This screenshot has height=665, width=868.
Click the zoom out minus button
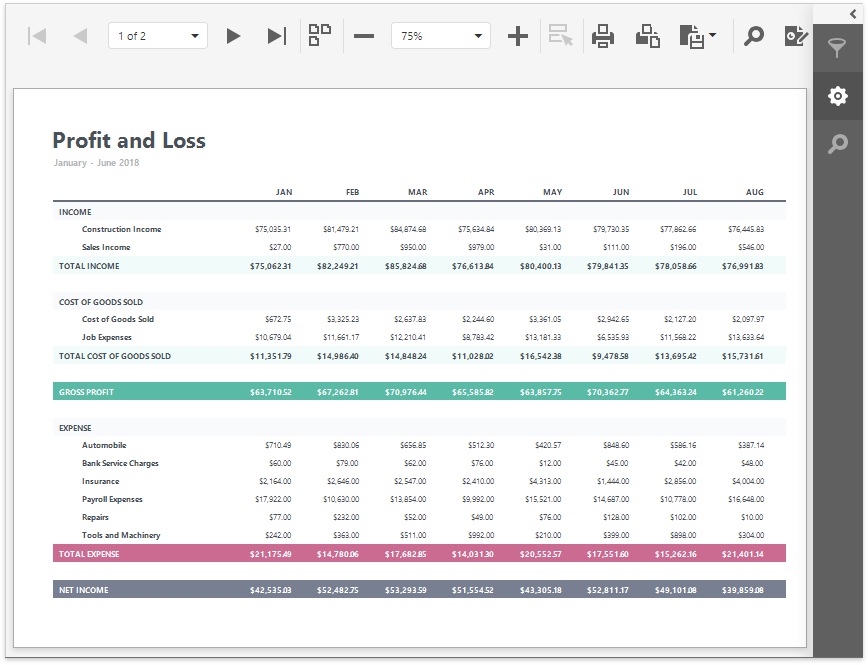[364, 36]
